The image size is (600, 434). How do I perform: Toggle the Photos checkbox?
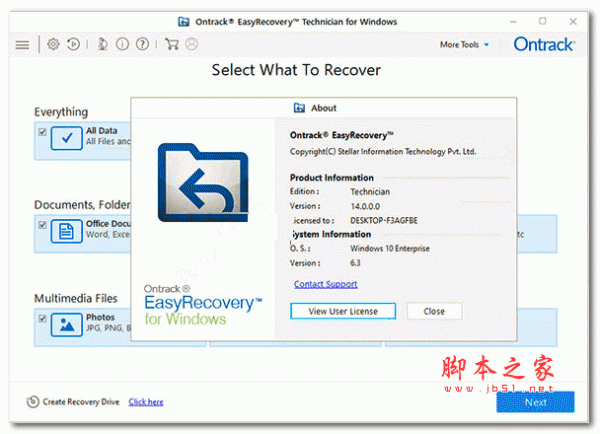42,318
